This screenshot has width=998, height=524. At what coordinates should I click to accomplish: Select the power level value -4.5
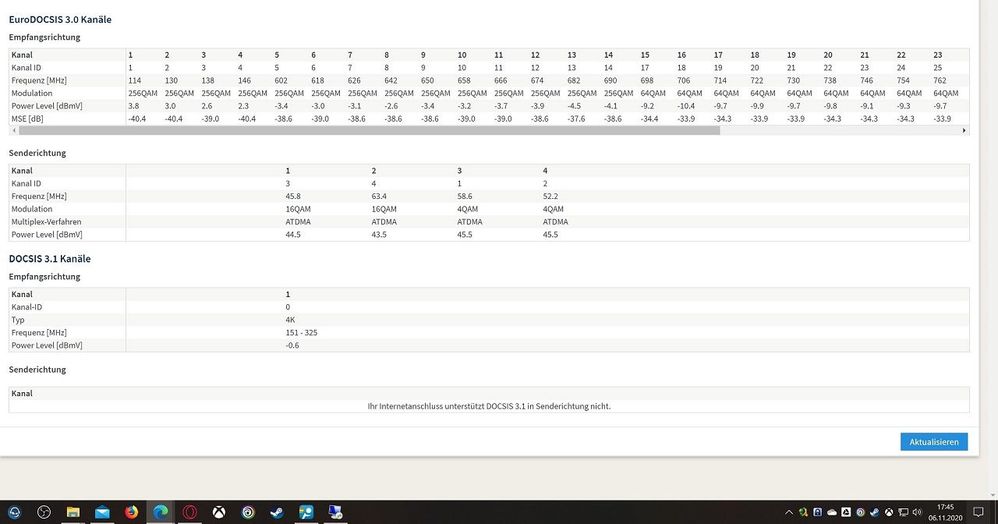(x=574, y=106)
